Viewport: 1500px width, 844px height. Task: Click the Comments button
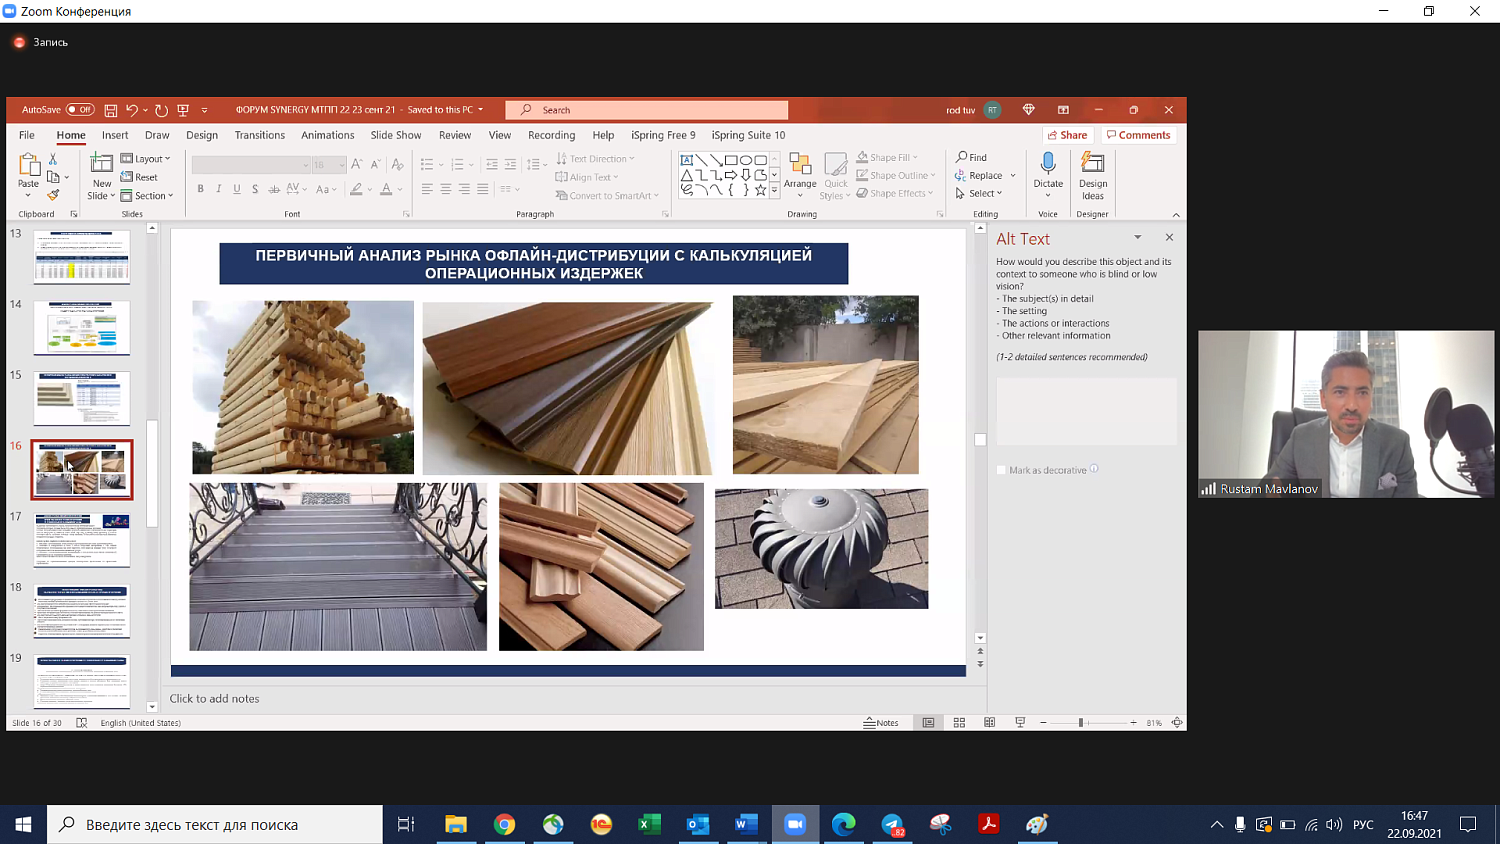(x=1139, y=135)
